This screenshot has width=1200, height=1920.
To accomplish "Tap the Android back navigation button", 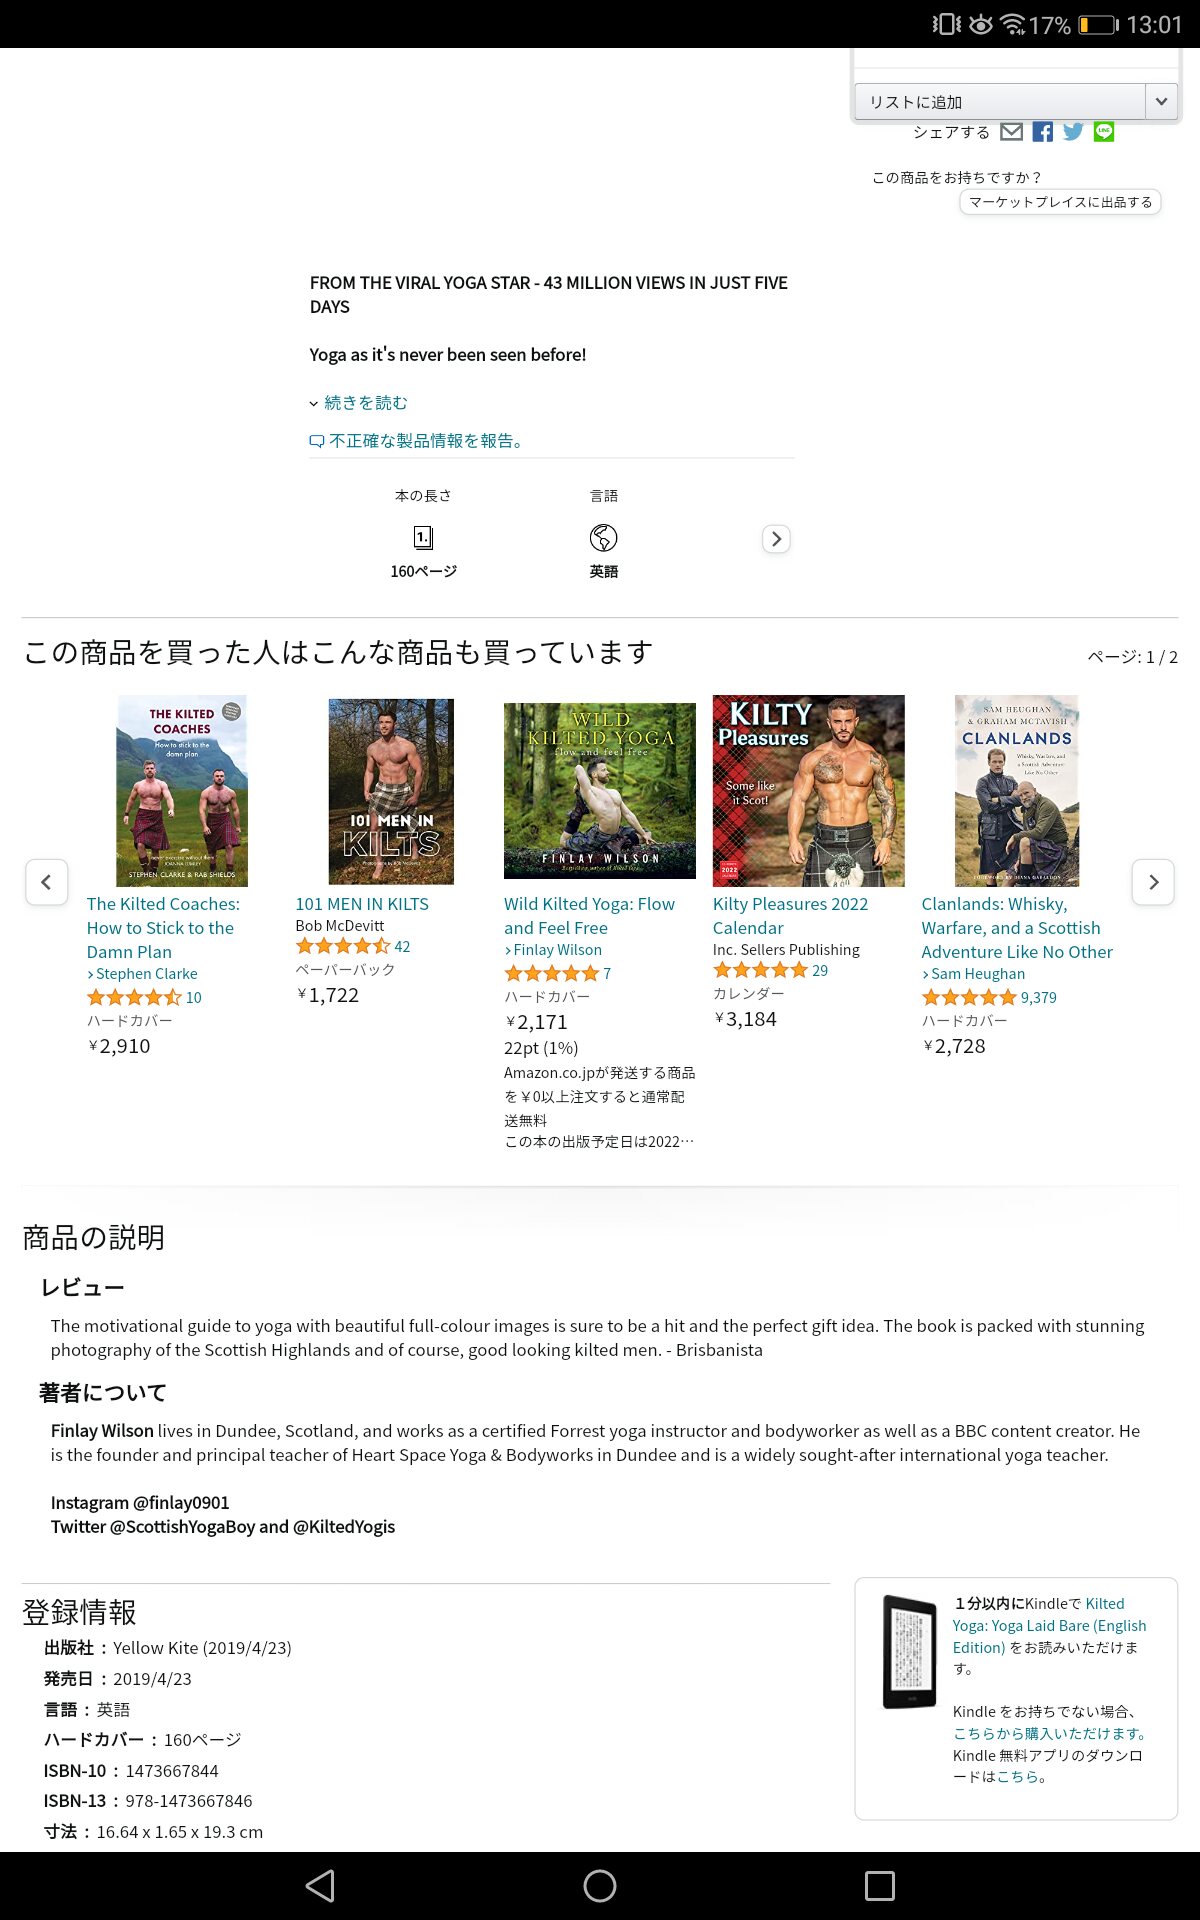I will tap(320, 1886).
